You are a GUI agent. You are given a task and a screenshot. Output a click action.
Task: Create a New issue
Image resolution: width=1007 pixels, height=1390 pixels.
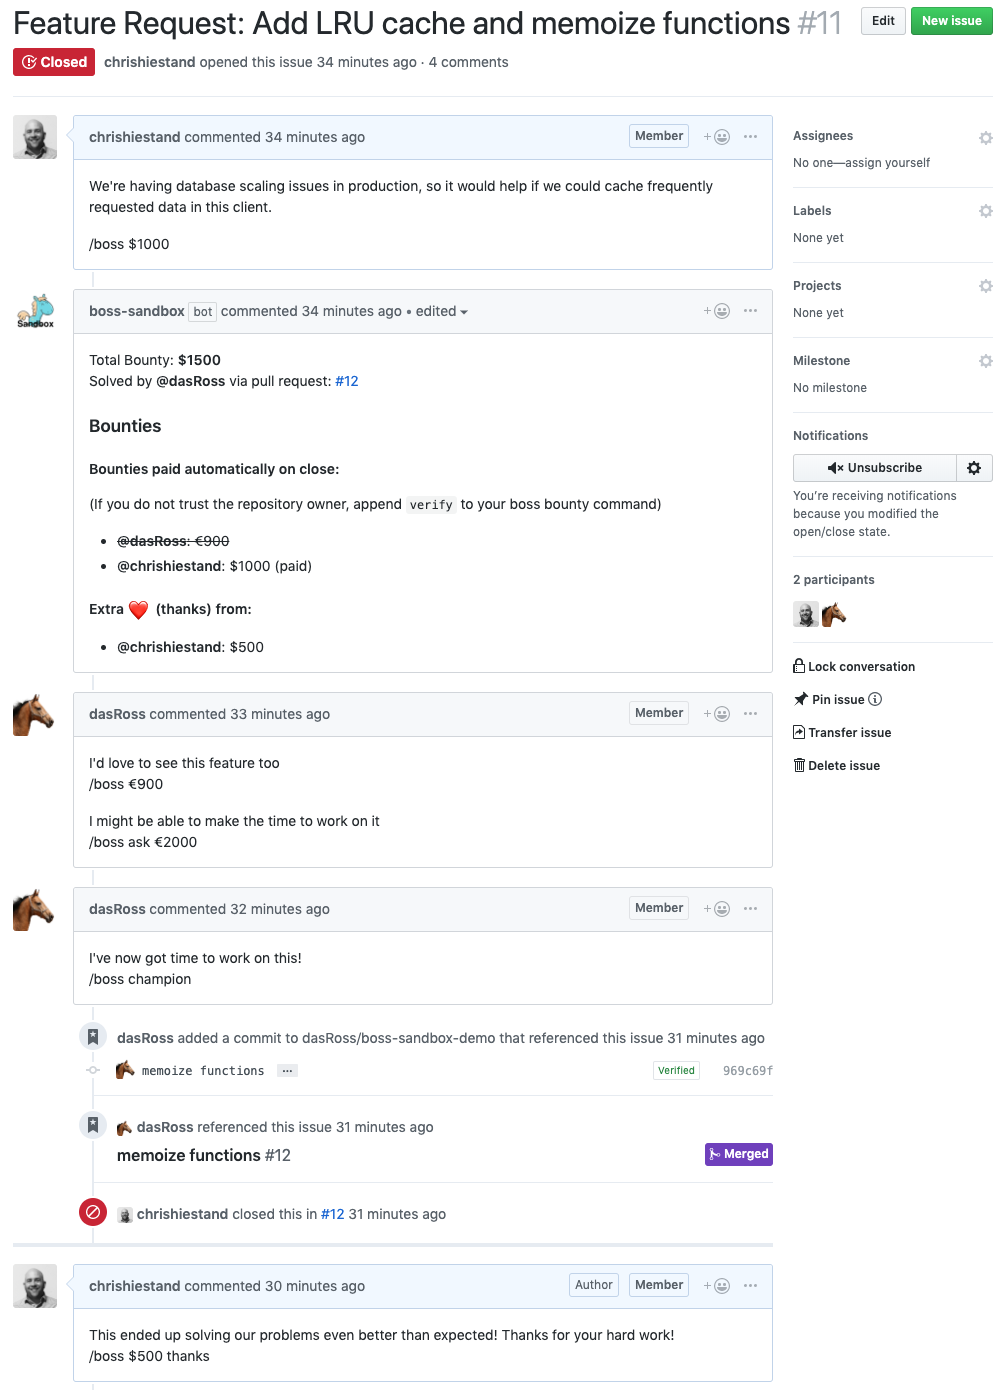click(x=951, y=20)
